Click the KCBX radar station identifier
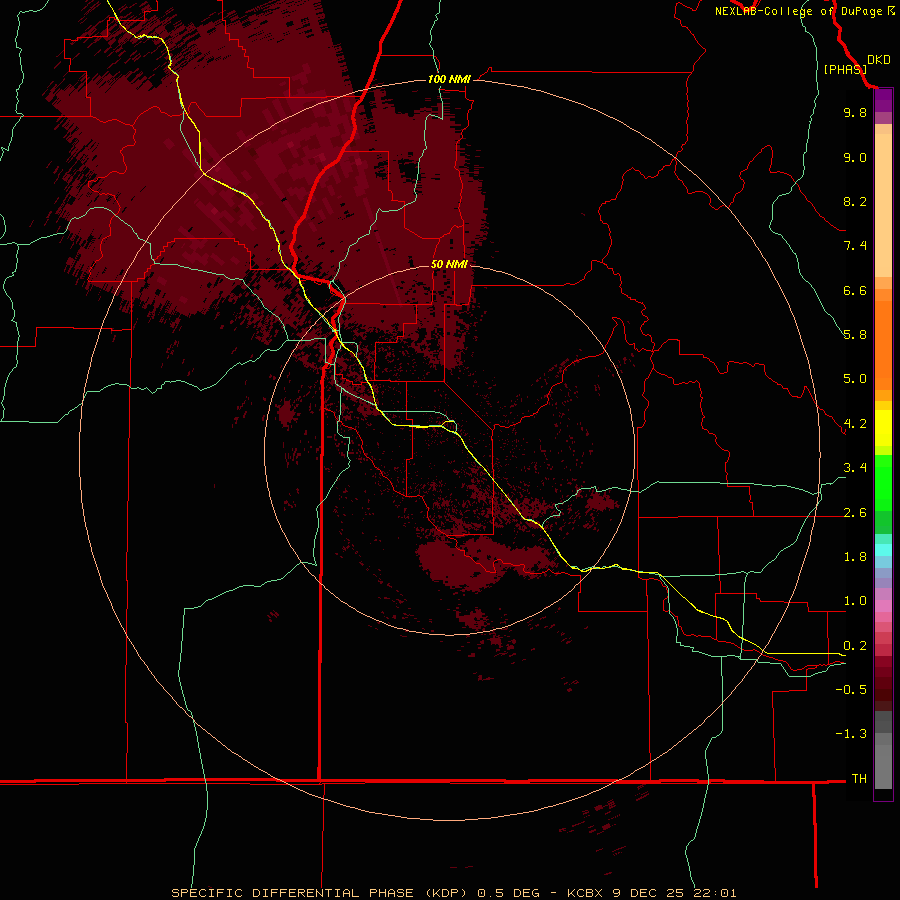 pos(585,893)
